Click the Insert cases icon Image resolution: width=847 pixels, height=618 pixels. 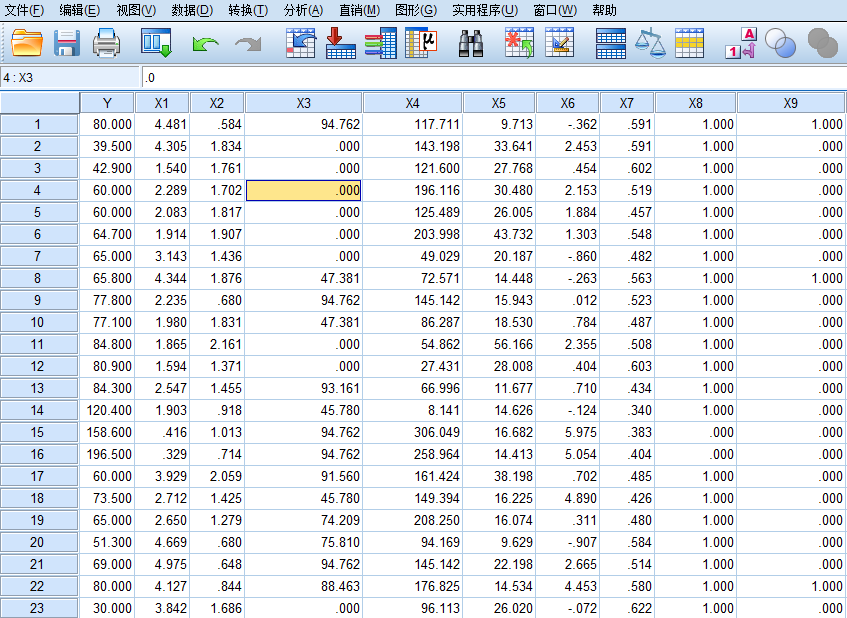coord(519,43)
